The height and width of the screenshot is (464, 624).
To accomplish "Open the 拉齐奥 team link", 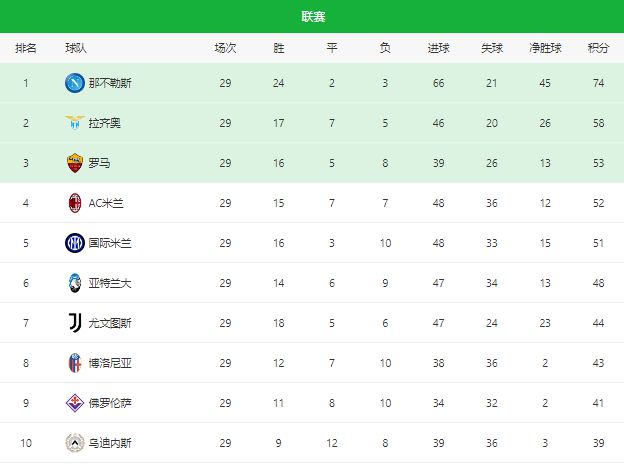I will click(x=103, y=123).
